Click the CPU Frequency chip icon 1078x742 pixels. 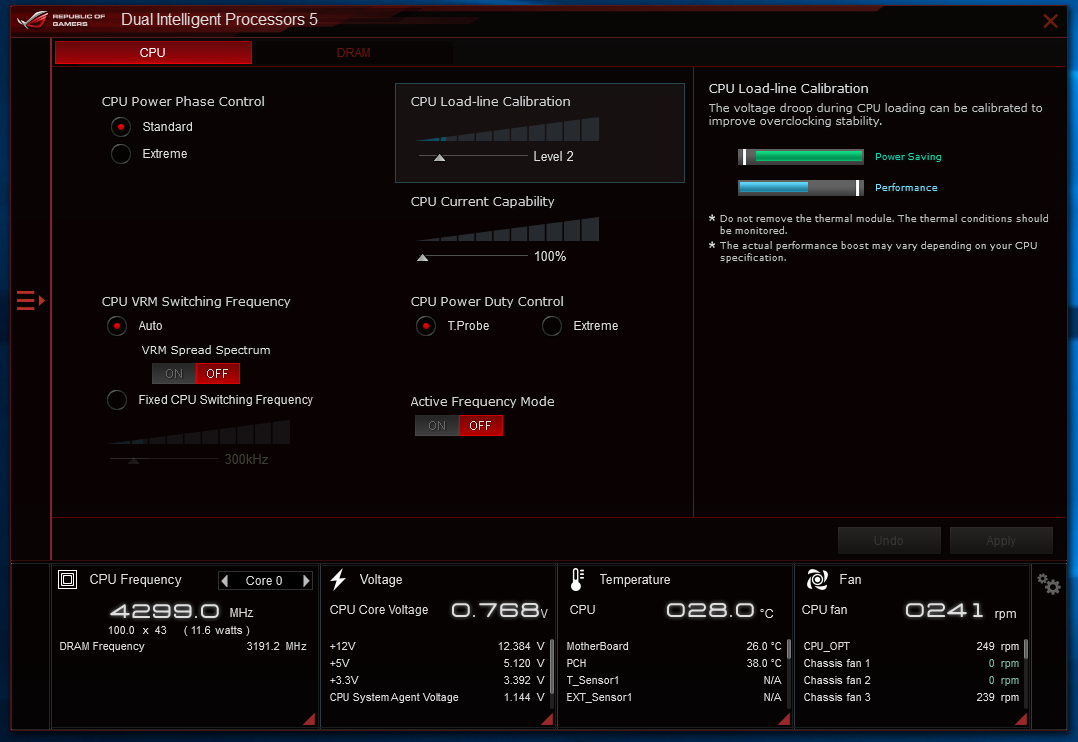[x=67, y=580]
